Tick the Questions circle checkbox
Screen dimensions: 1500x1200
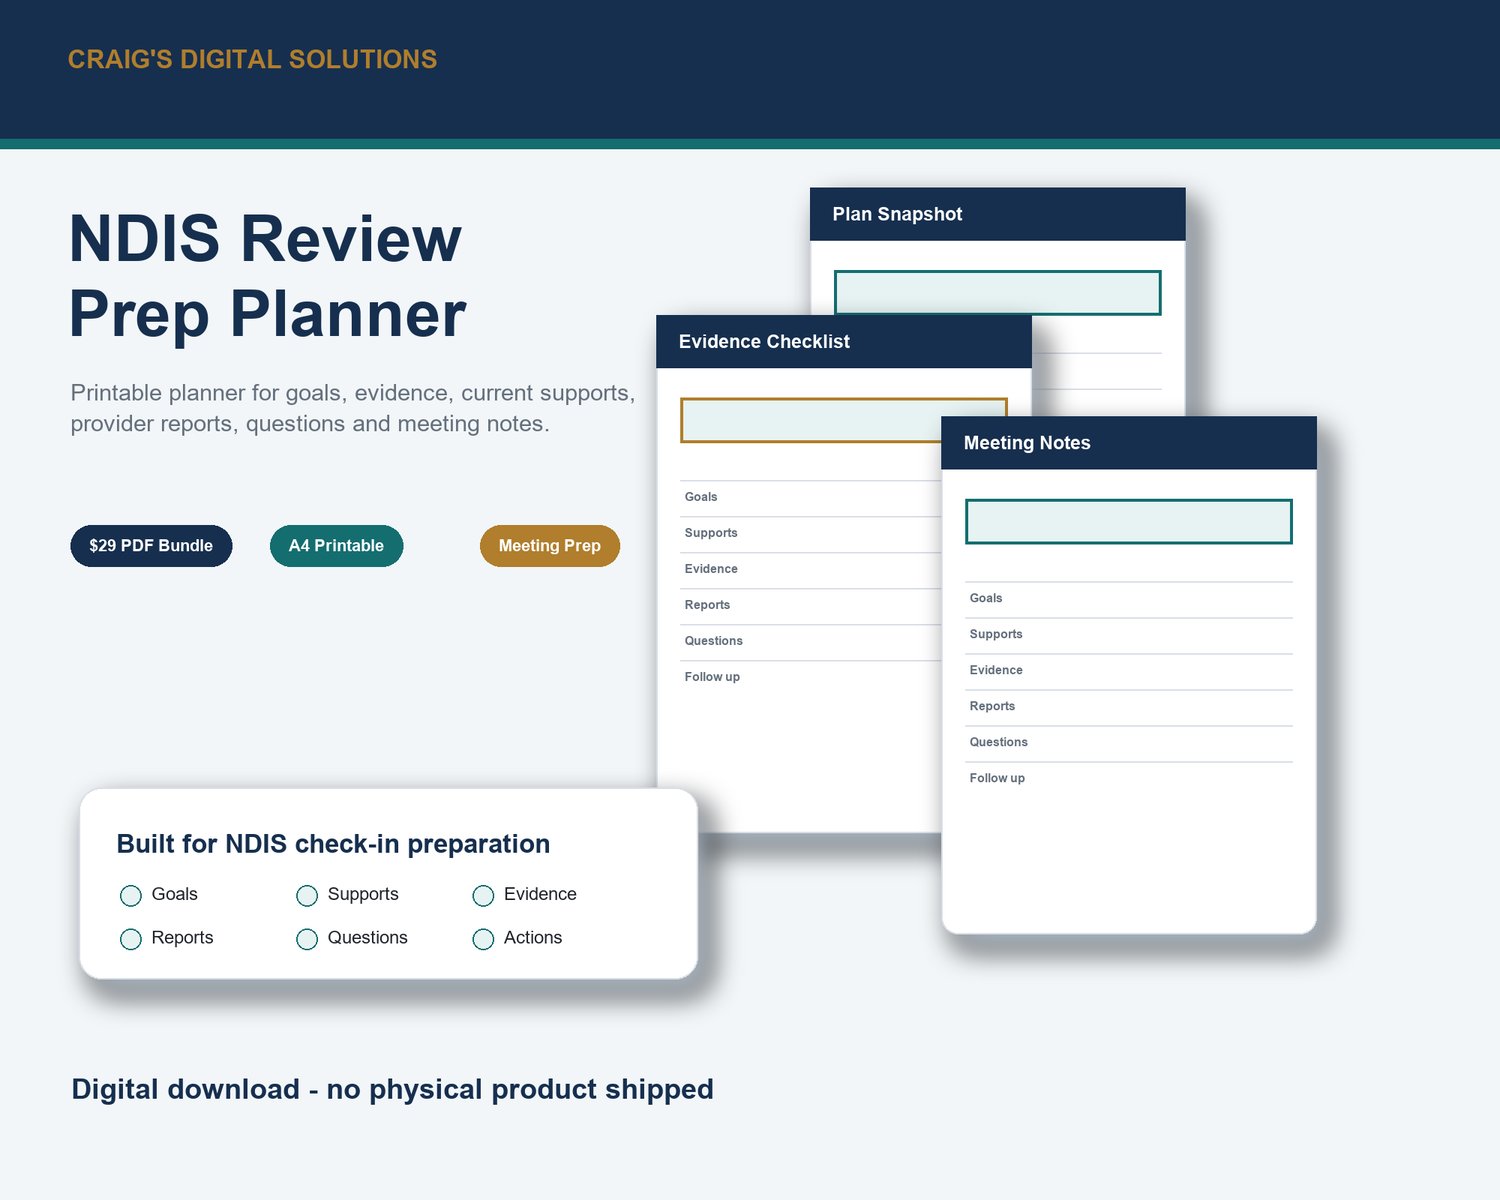click(307, 939)
